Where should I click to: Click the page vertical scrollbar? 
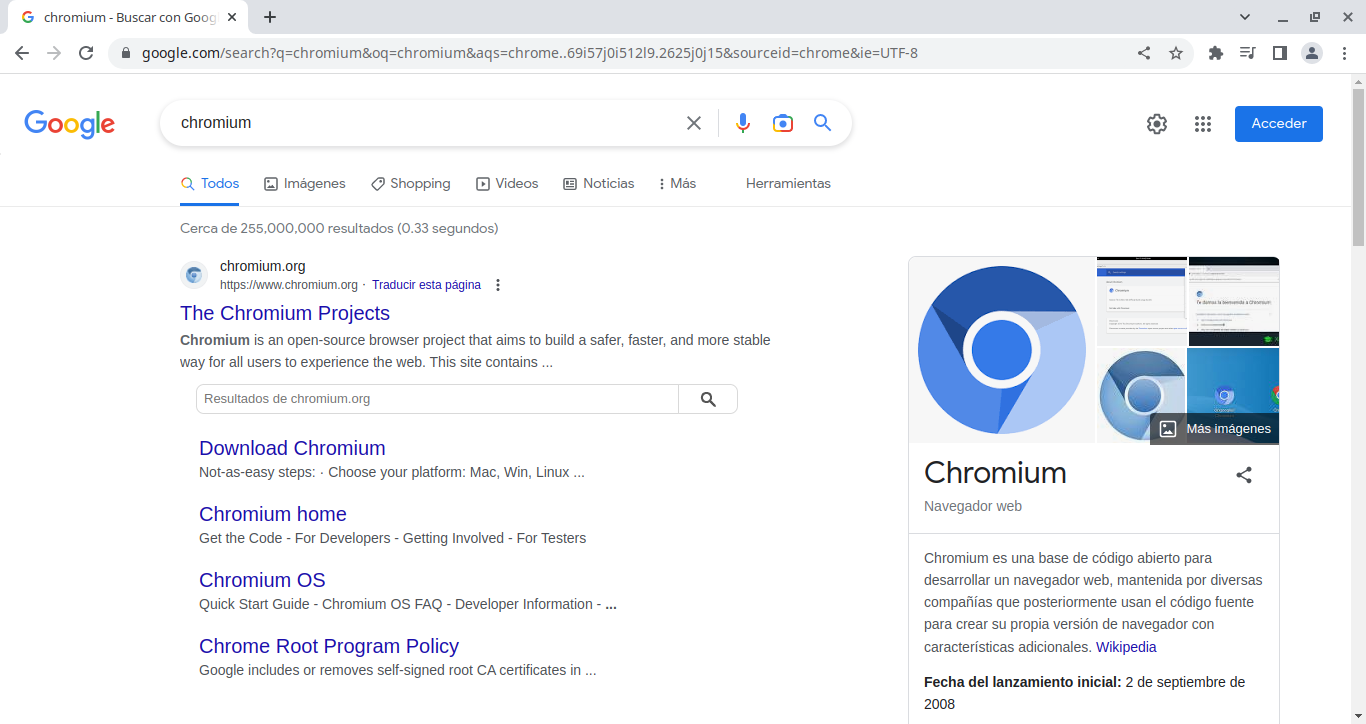[1358, 167]
